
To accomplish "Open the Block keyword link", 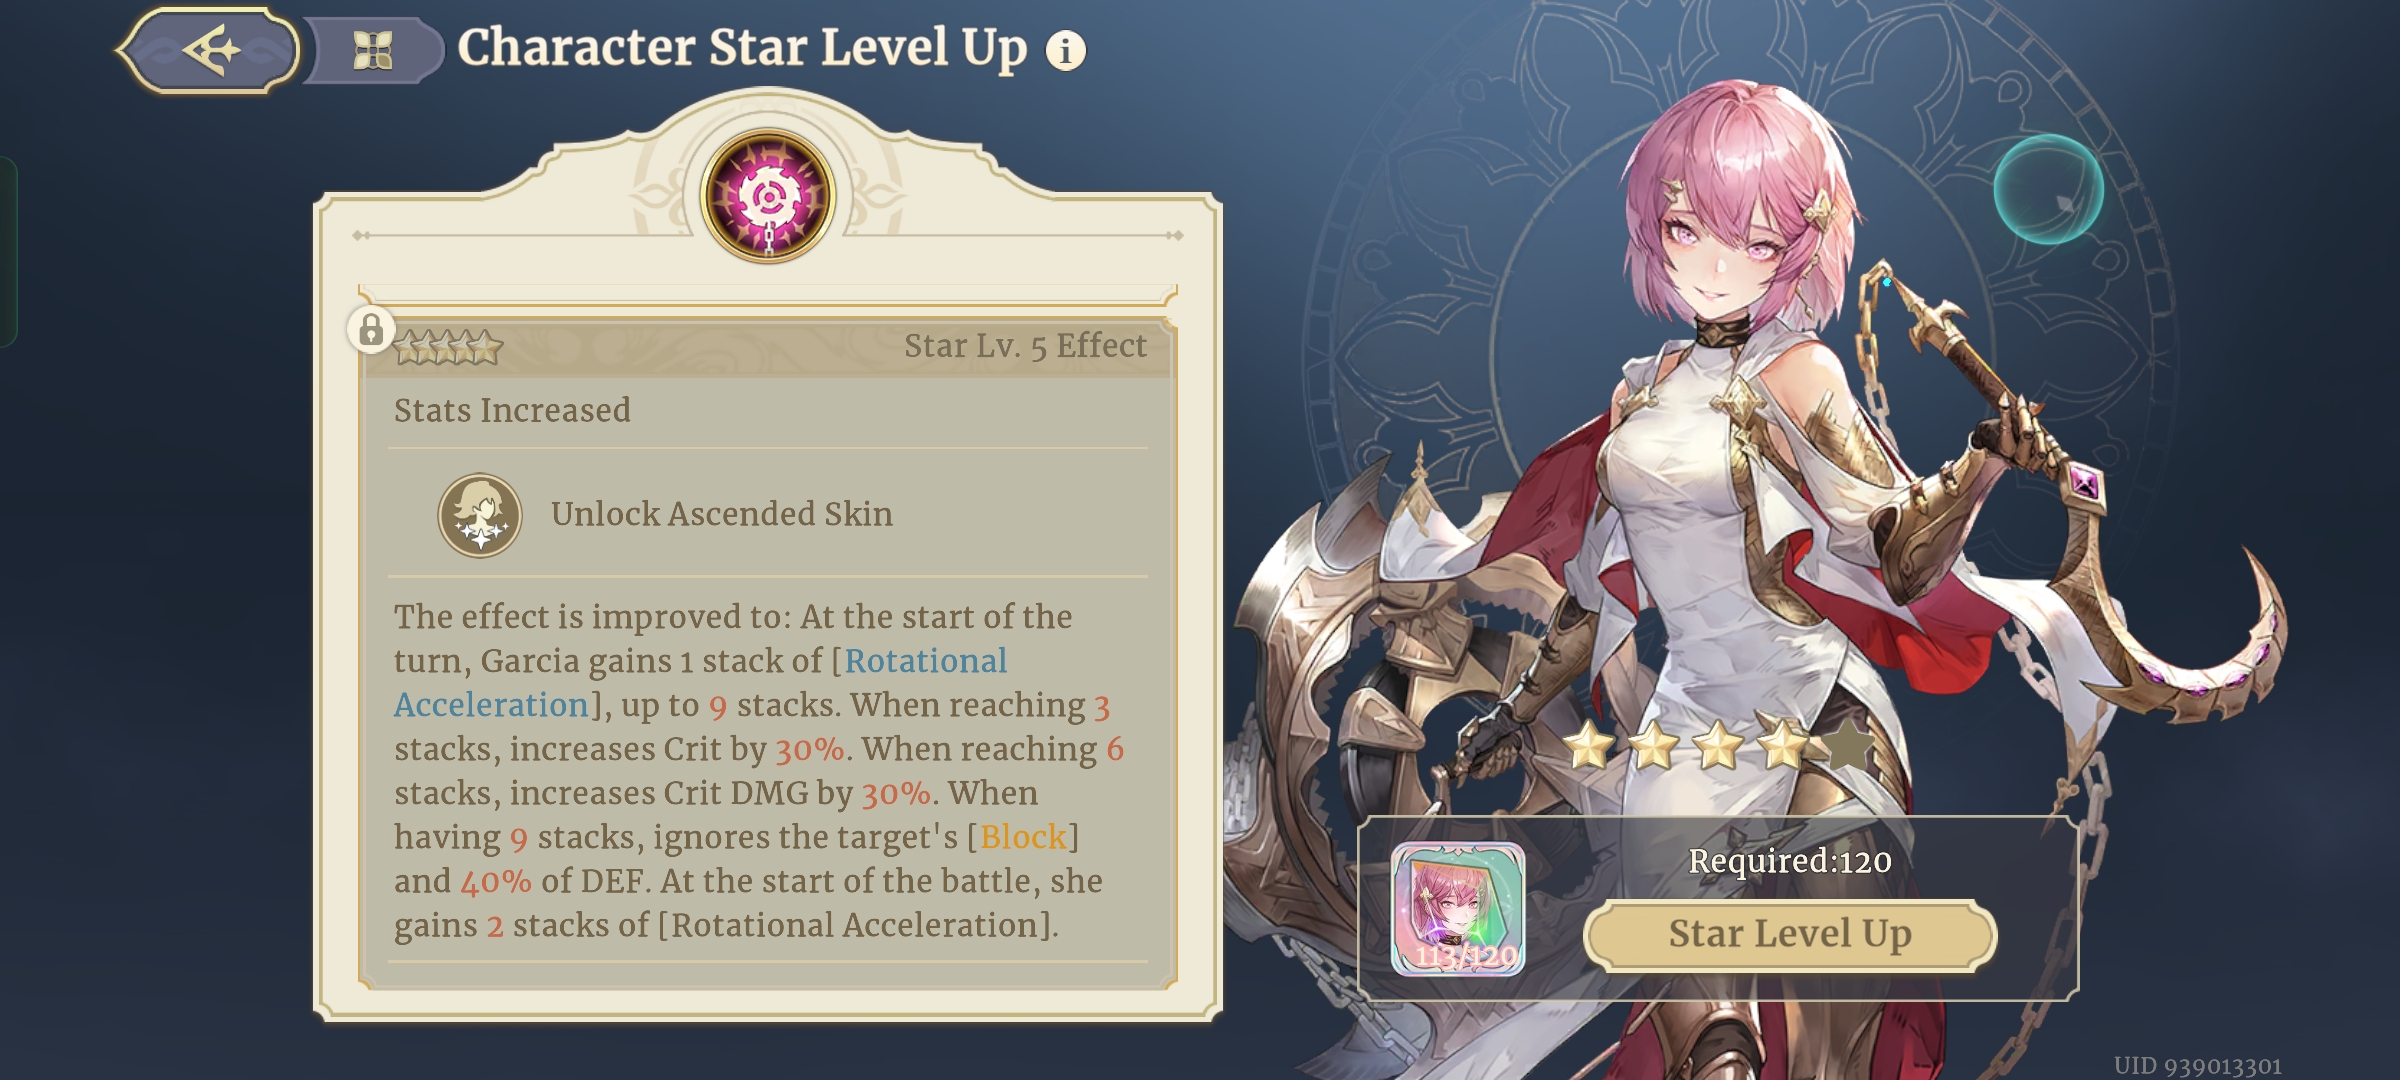I will 1023,837.
